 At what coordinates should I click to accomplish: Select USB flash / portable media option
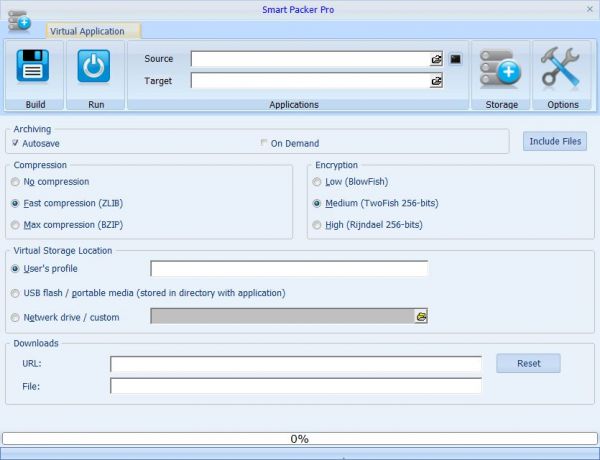pos(15,293)
